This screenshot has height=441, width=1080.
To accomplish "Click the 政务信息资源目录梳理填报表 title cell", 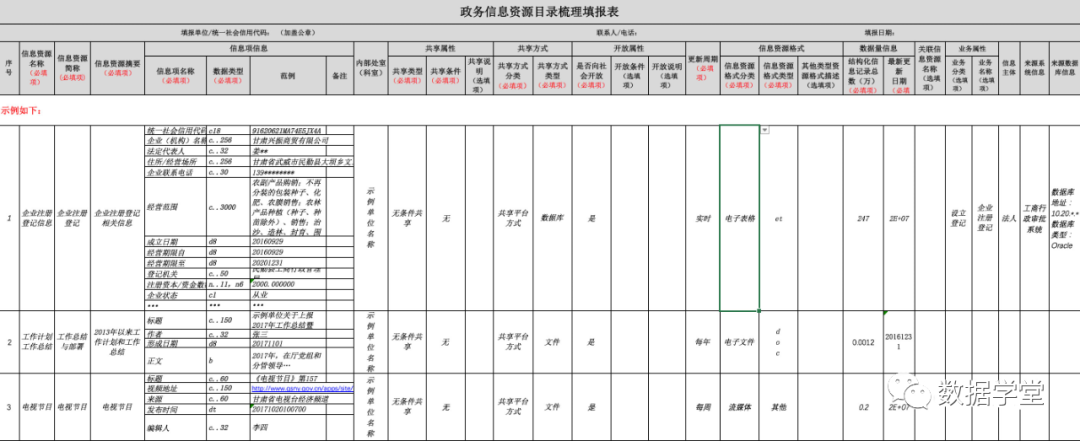I will pyautogui.click(x=539, y=12).
